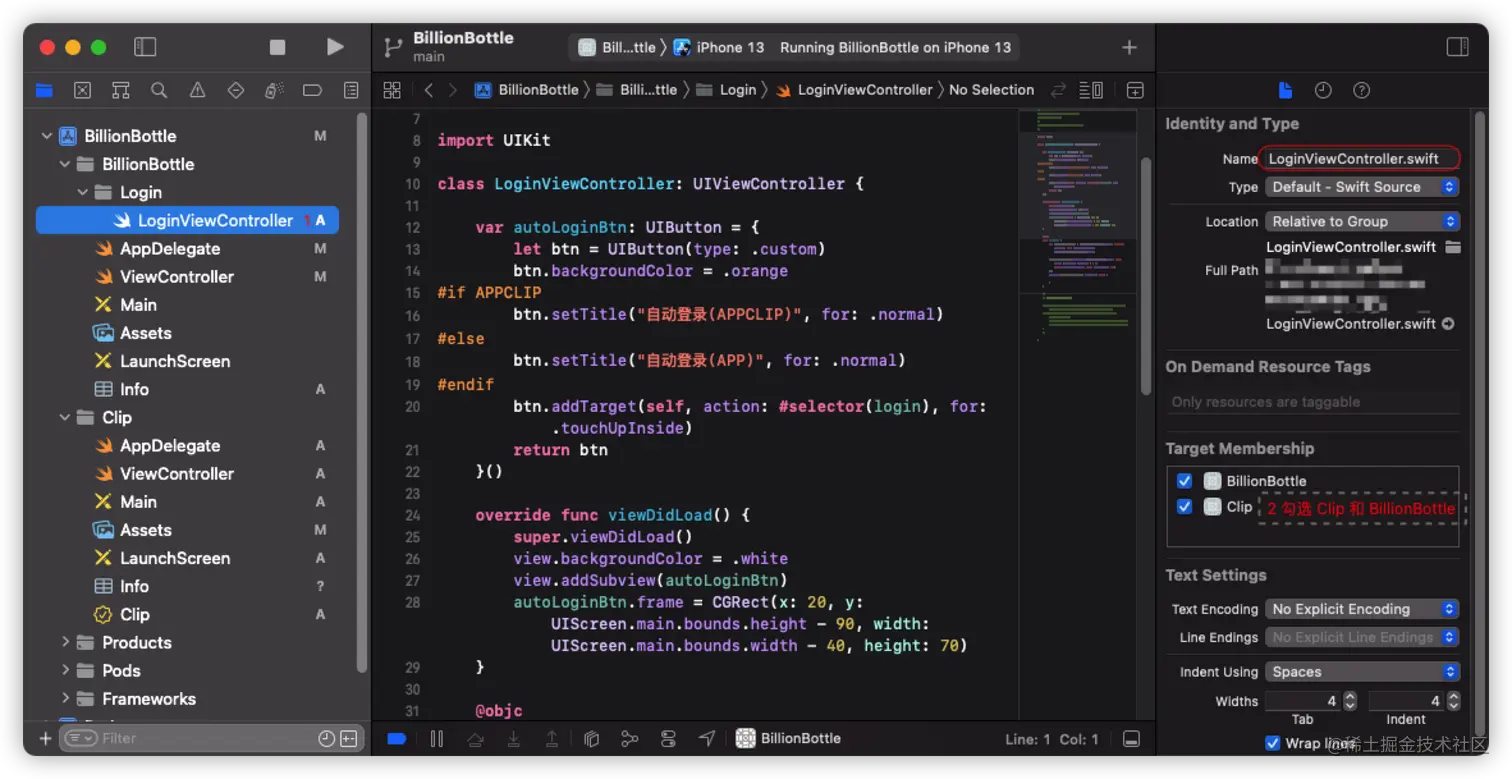Run the project with the play button
1512x779 pixels.
coord(335,47)
